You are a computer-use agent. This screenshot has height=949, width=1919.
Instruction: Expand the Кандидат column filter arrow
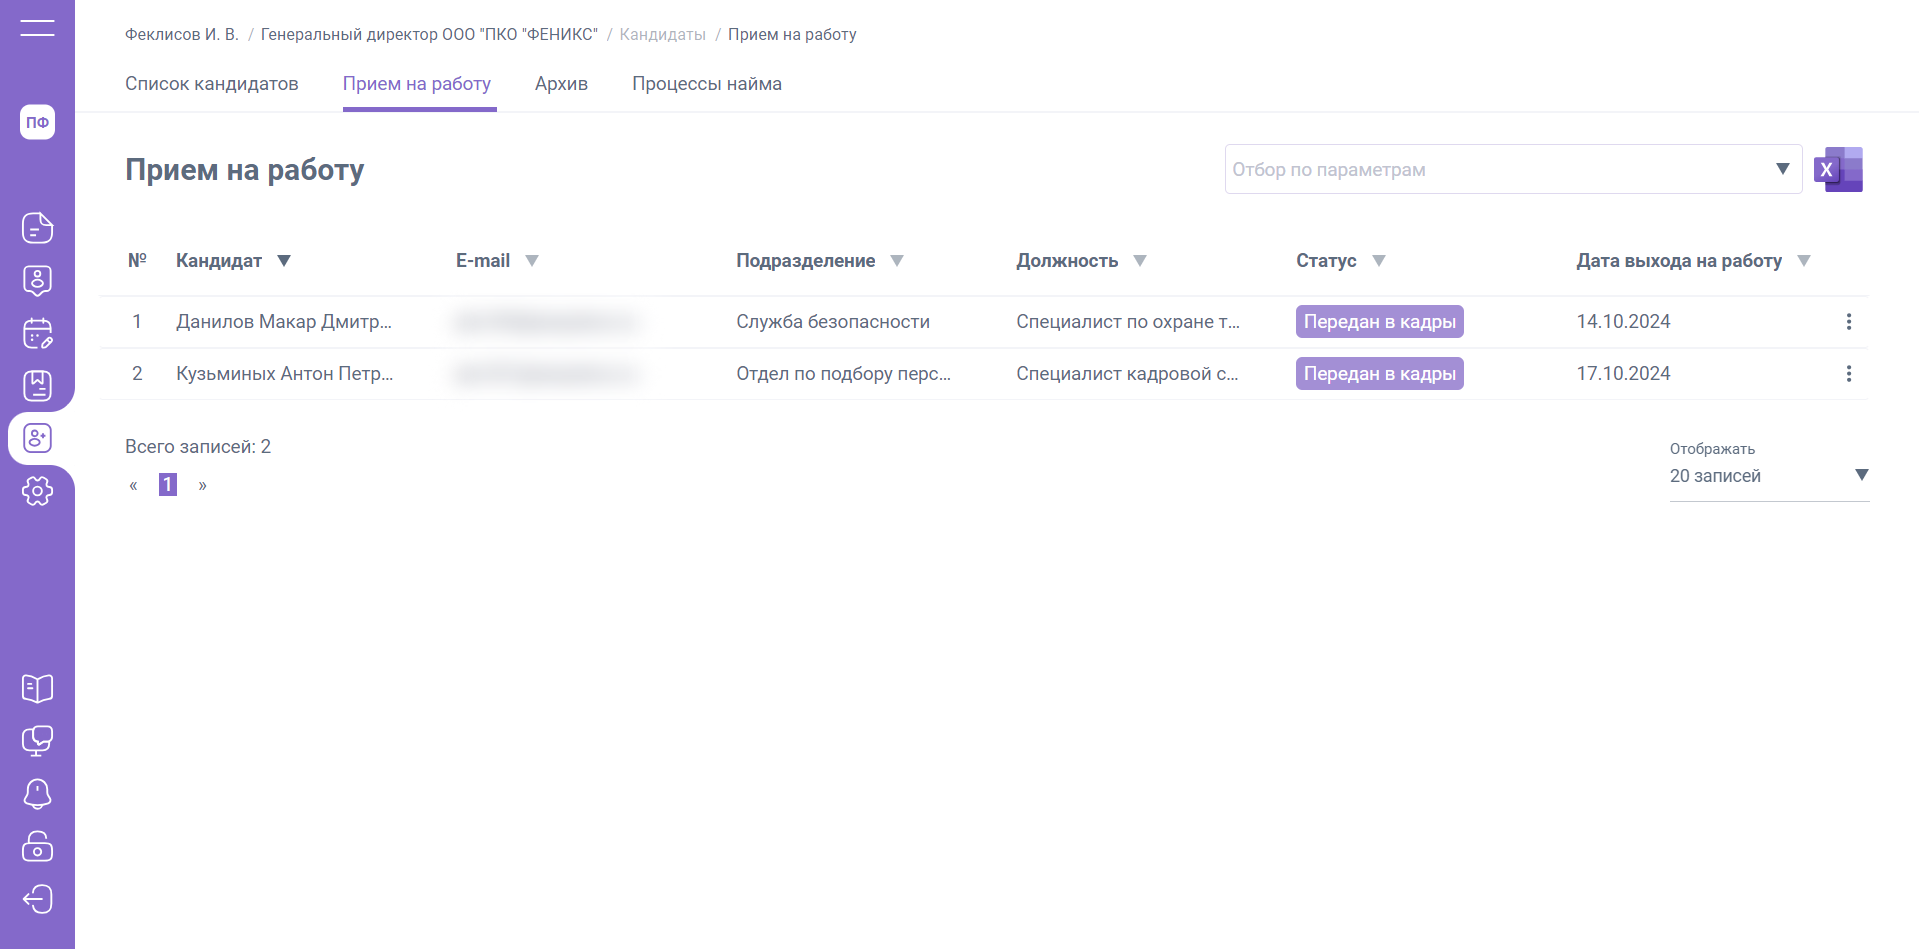click(x=284, y=261)
